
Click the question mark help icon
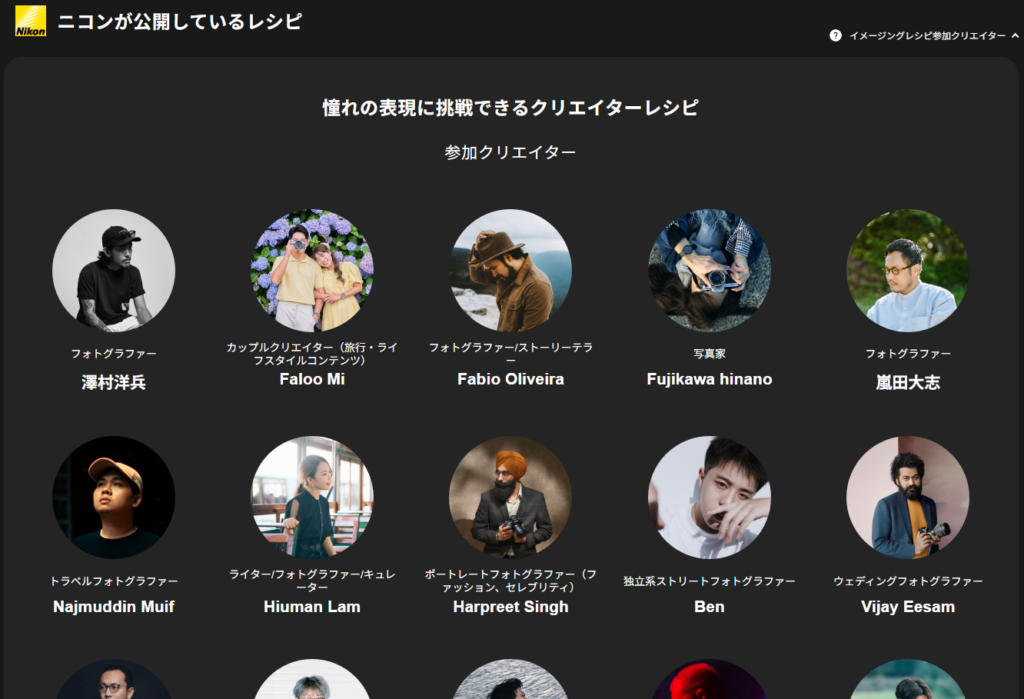click(x=835, y=36)
